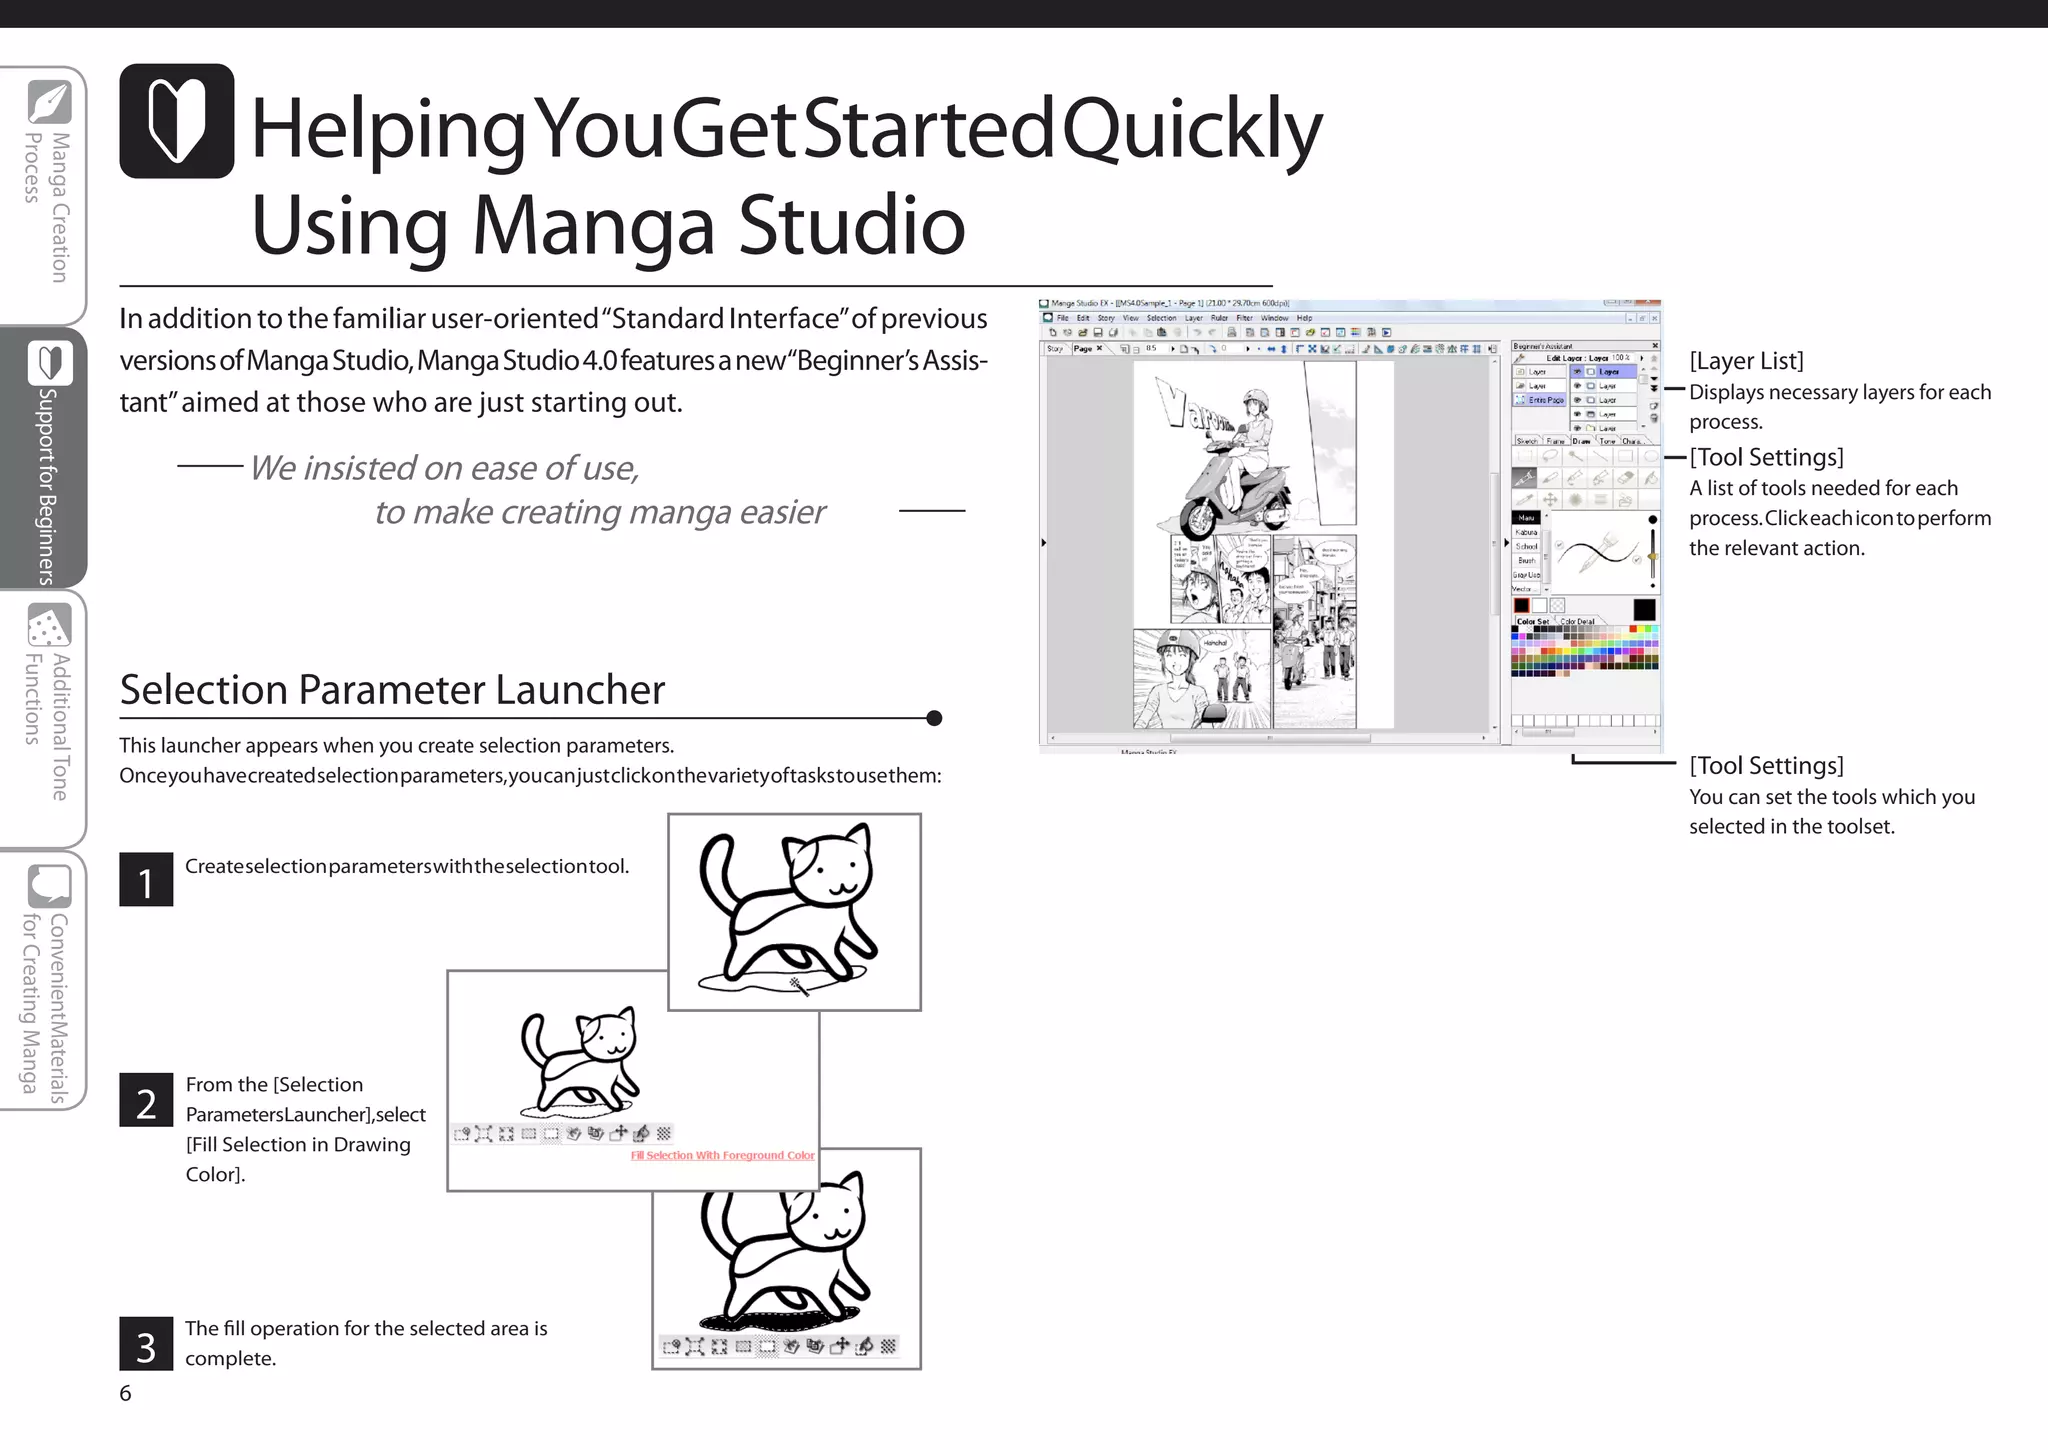The image size is (2048, 1450).
Task: Select the move layer cross-arrow tool
Action: pyautogui.click(x=1550, y=499)
